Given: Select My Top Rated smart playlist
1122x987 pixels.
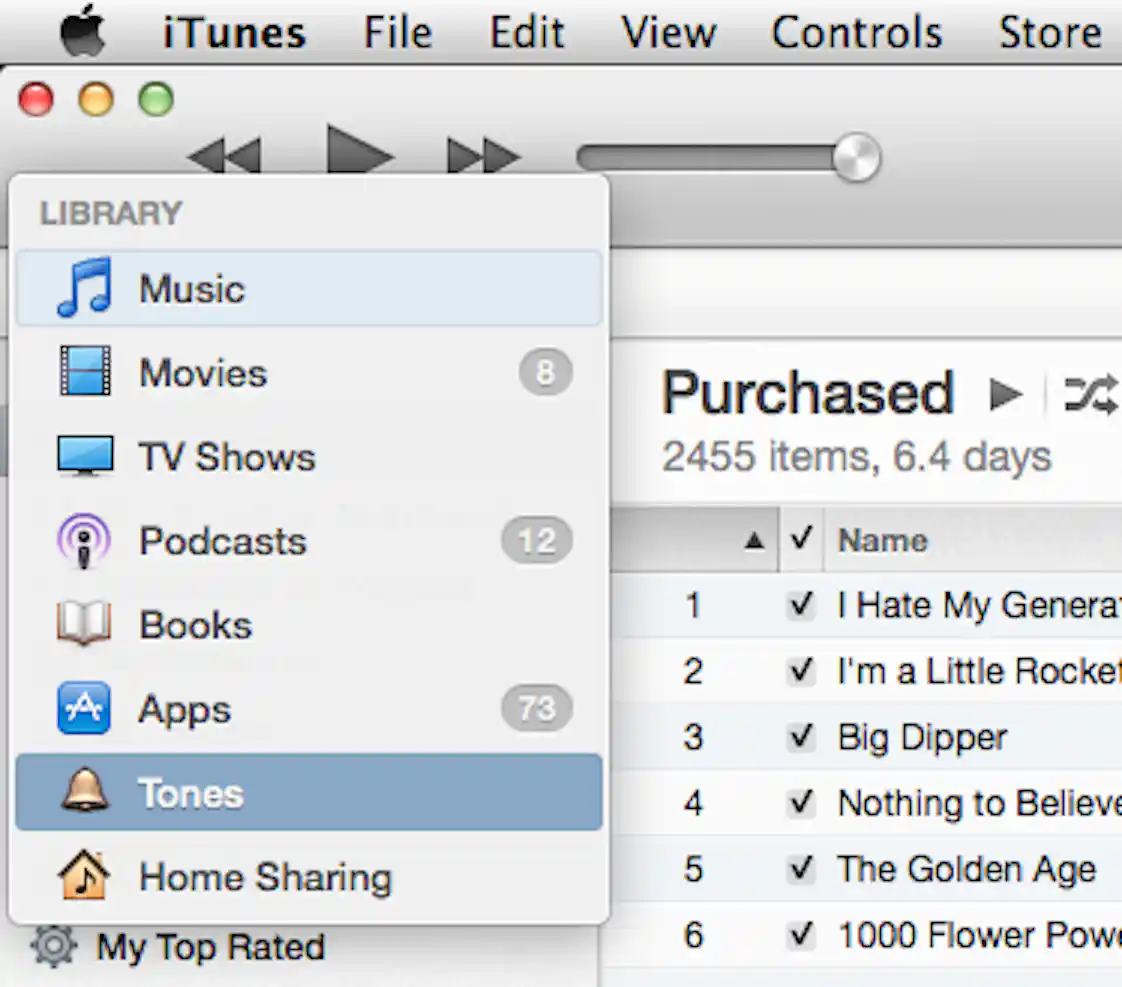Looking at the screenshot, I should coord(212,946).
